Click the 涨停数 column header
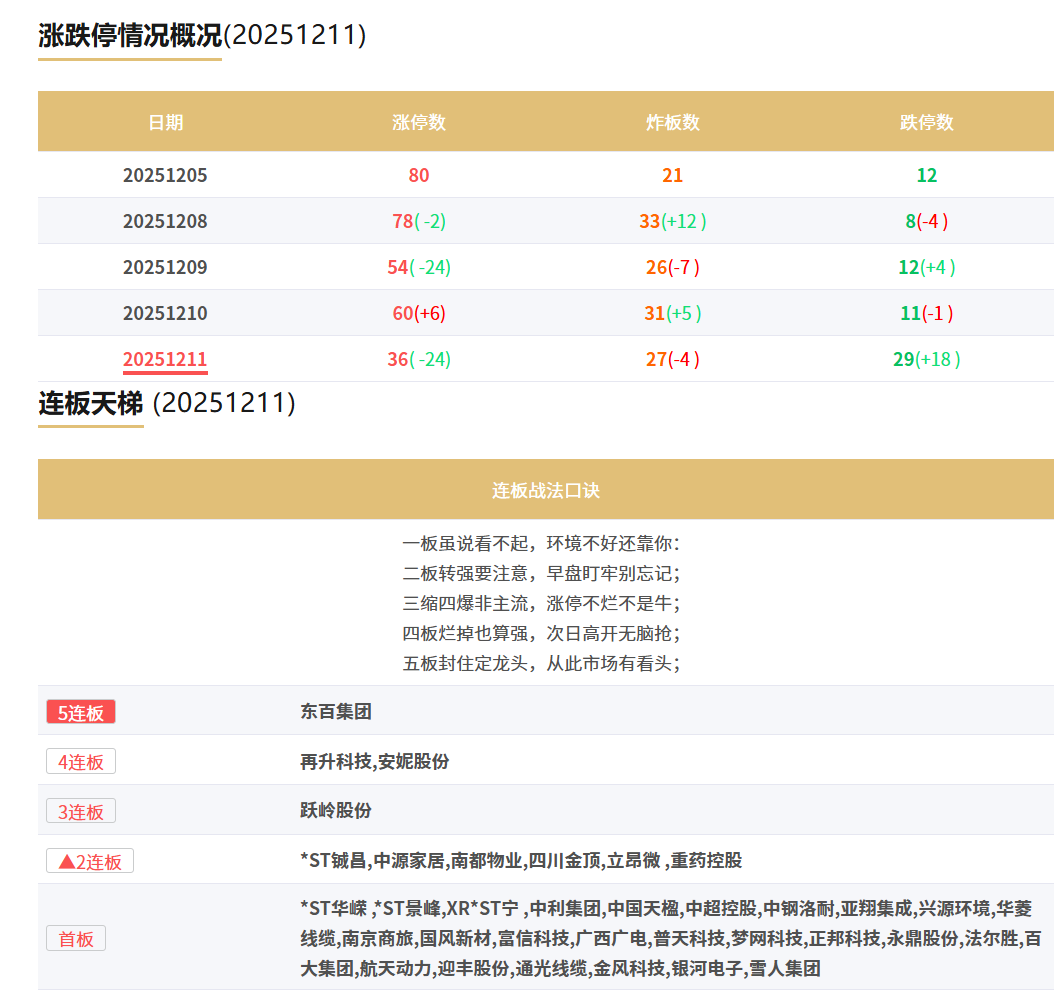Screen dimensions: 1064x993 click(418, 122)
